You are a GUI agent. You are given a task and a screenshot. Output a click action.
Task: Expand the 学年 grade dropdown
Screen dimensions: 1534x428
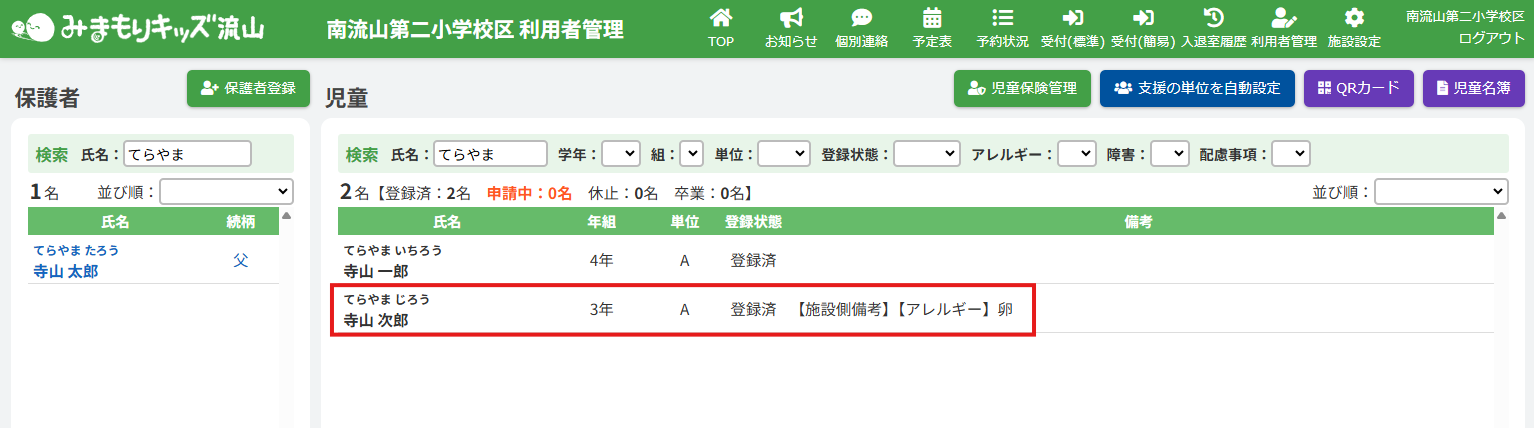(620, 154)
